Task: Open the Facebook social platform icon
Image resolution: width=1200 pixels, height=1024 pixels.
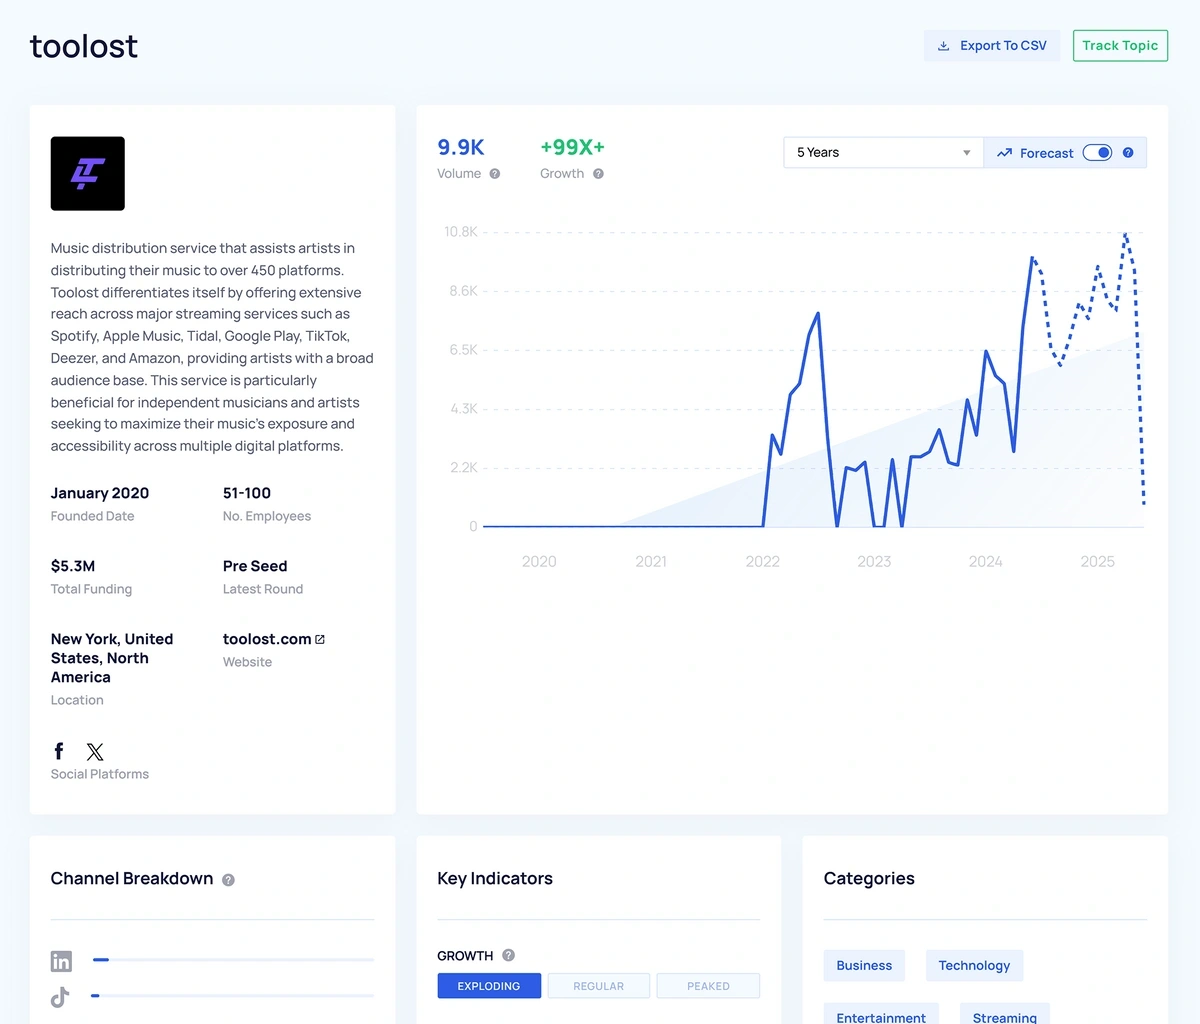Action: (59, 751)
